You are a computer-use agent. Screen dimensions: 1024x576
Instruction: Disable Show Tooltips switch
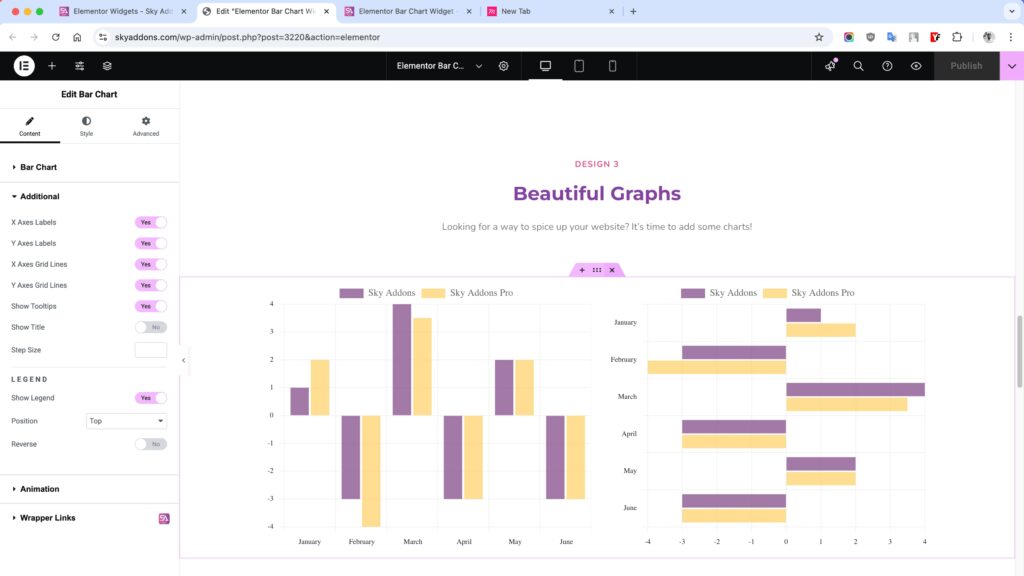tap(151, 306)
